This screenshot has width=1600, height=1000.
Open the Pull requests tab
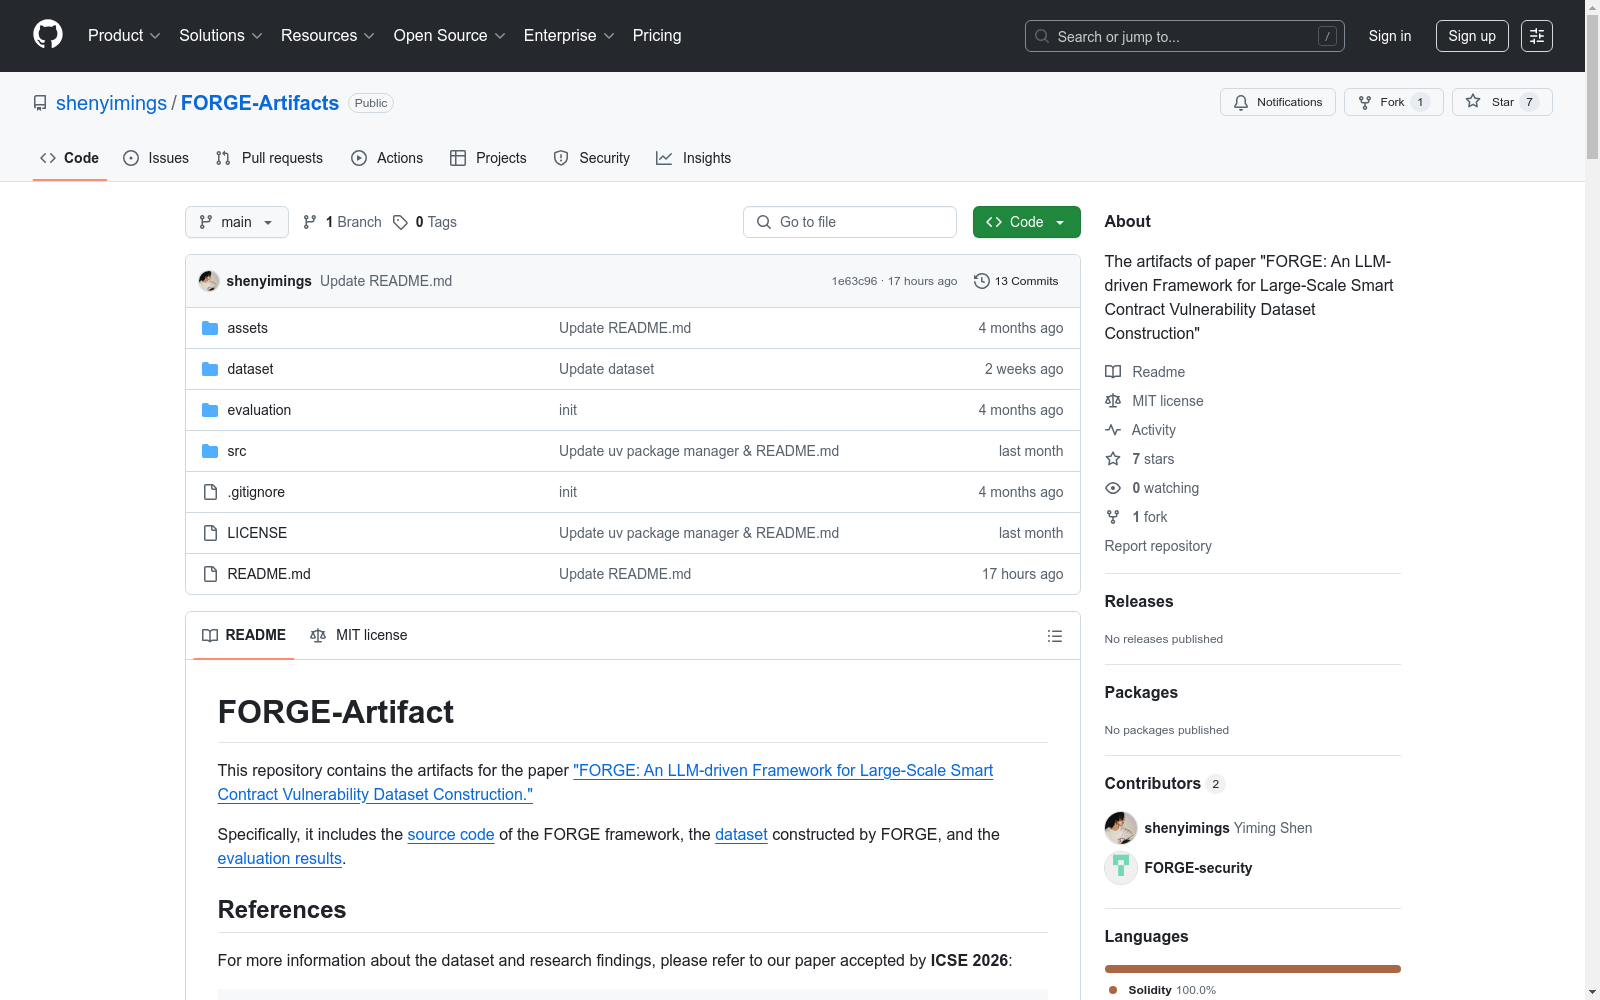pyautogui.click(x=269, y=158)
